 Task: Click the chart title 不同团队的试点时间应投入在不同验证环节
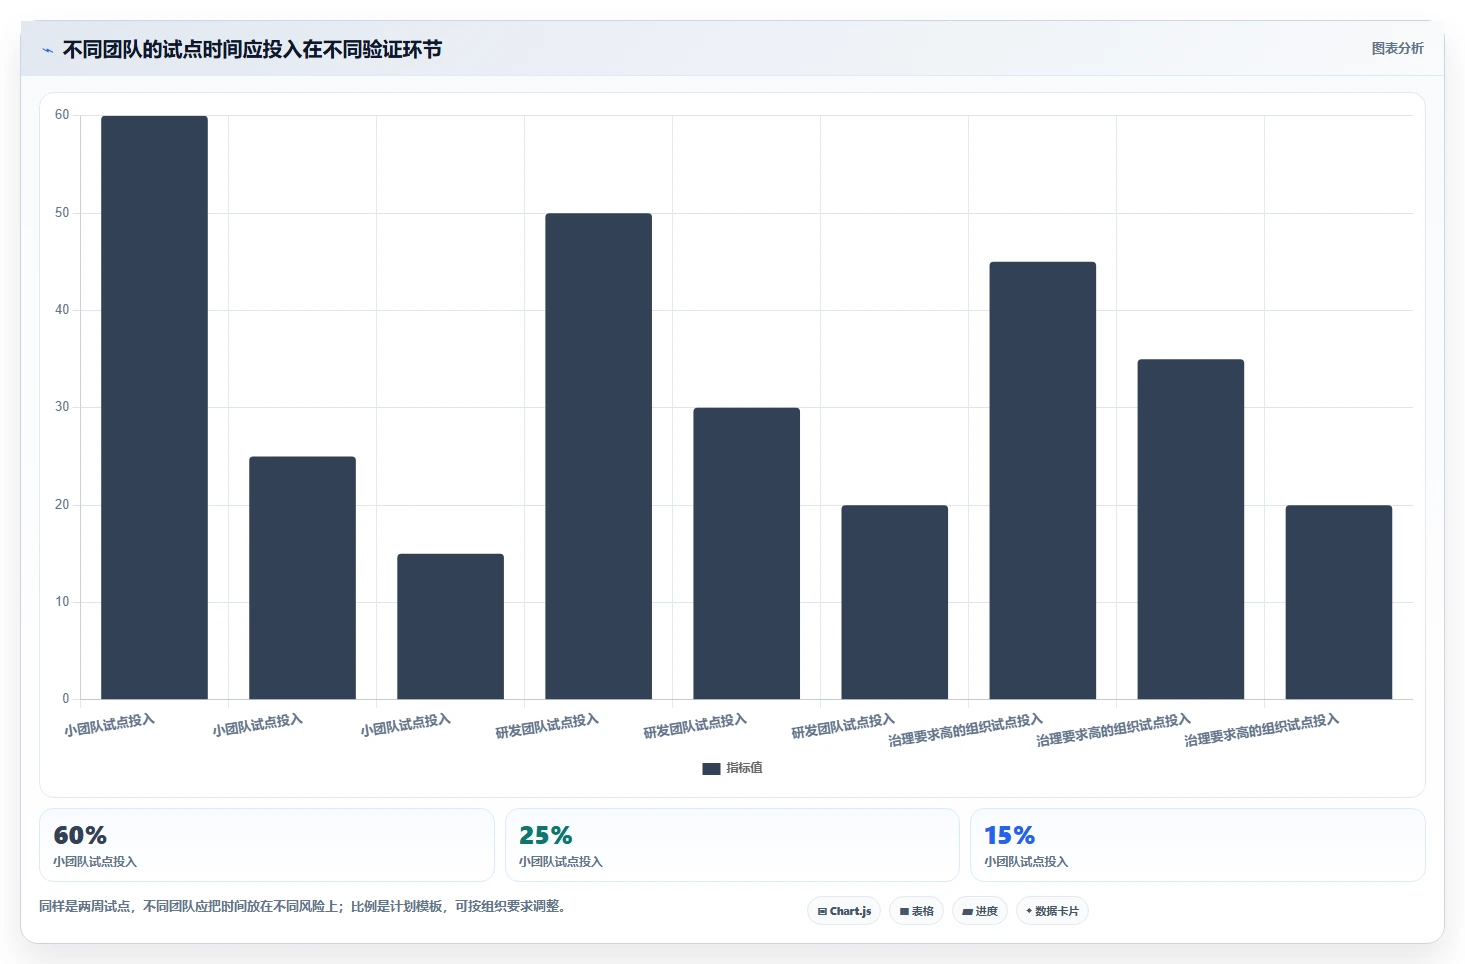pos(252,50)
